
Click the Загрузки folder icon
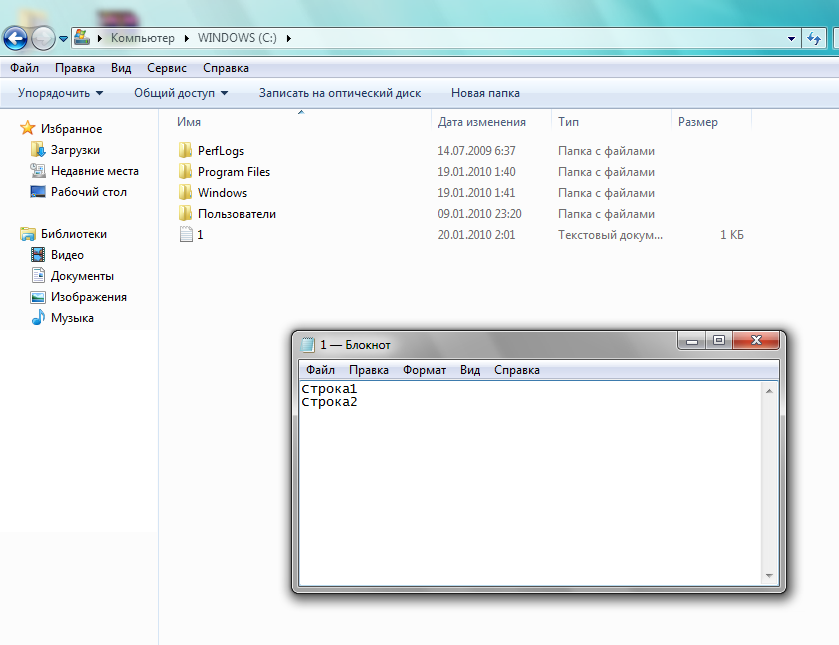37,149
